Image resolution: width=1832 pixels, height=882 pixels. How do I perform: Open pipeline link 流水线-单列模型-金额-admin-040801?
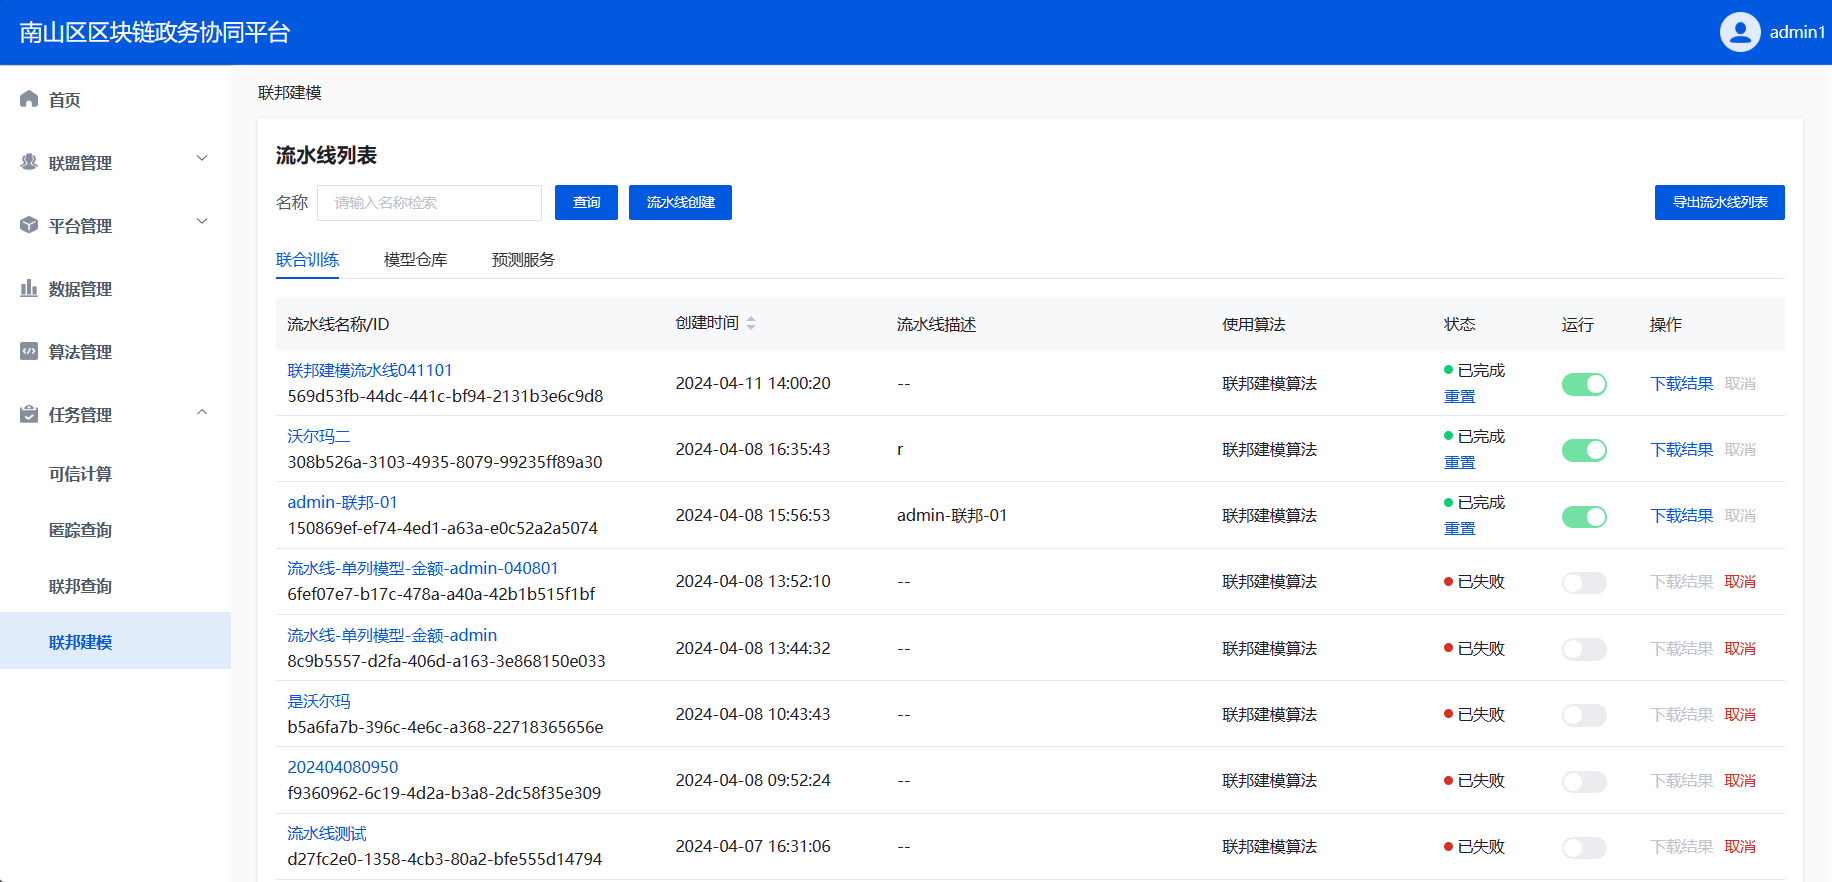click(423, 568)
